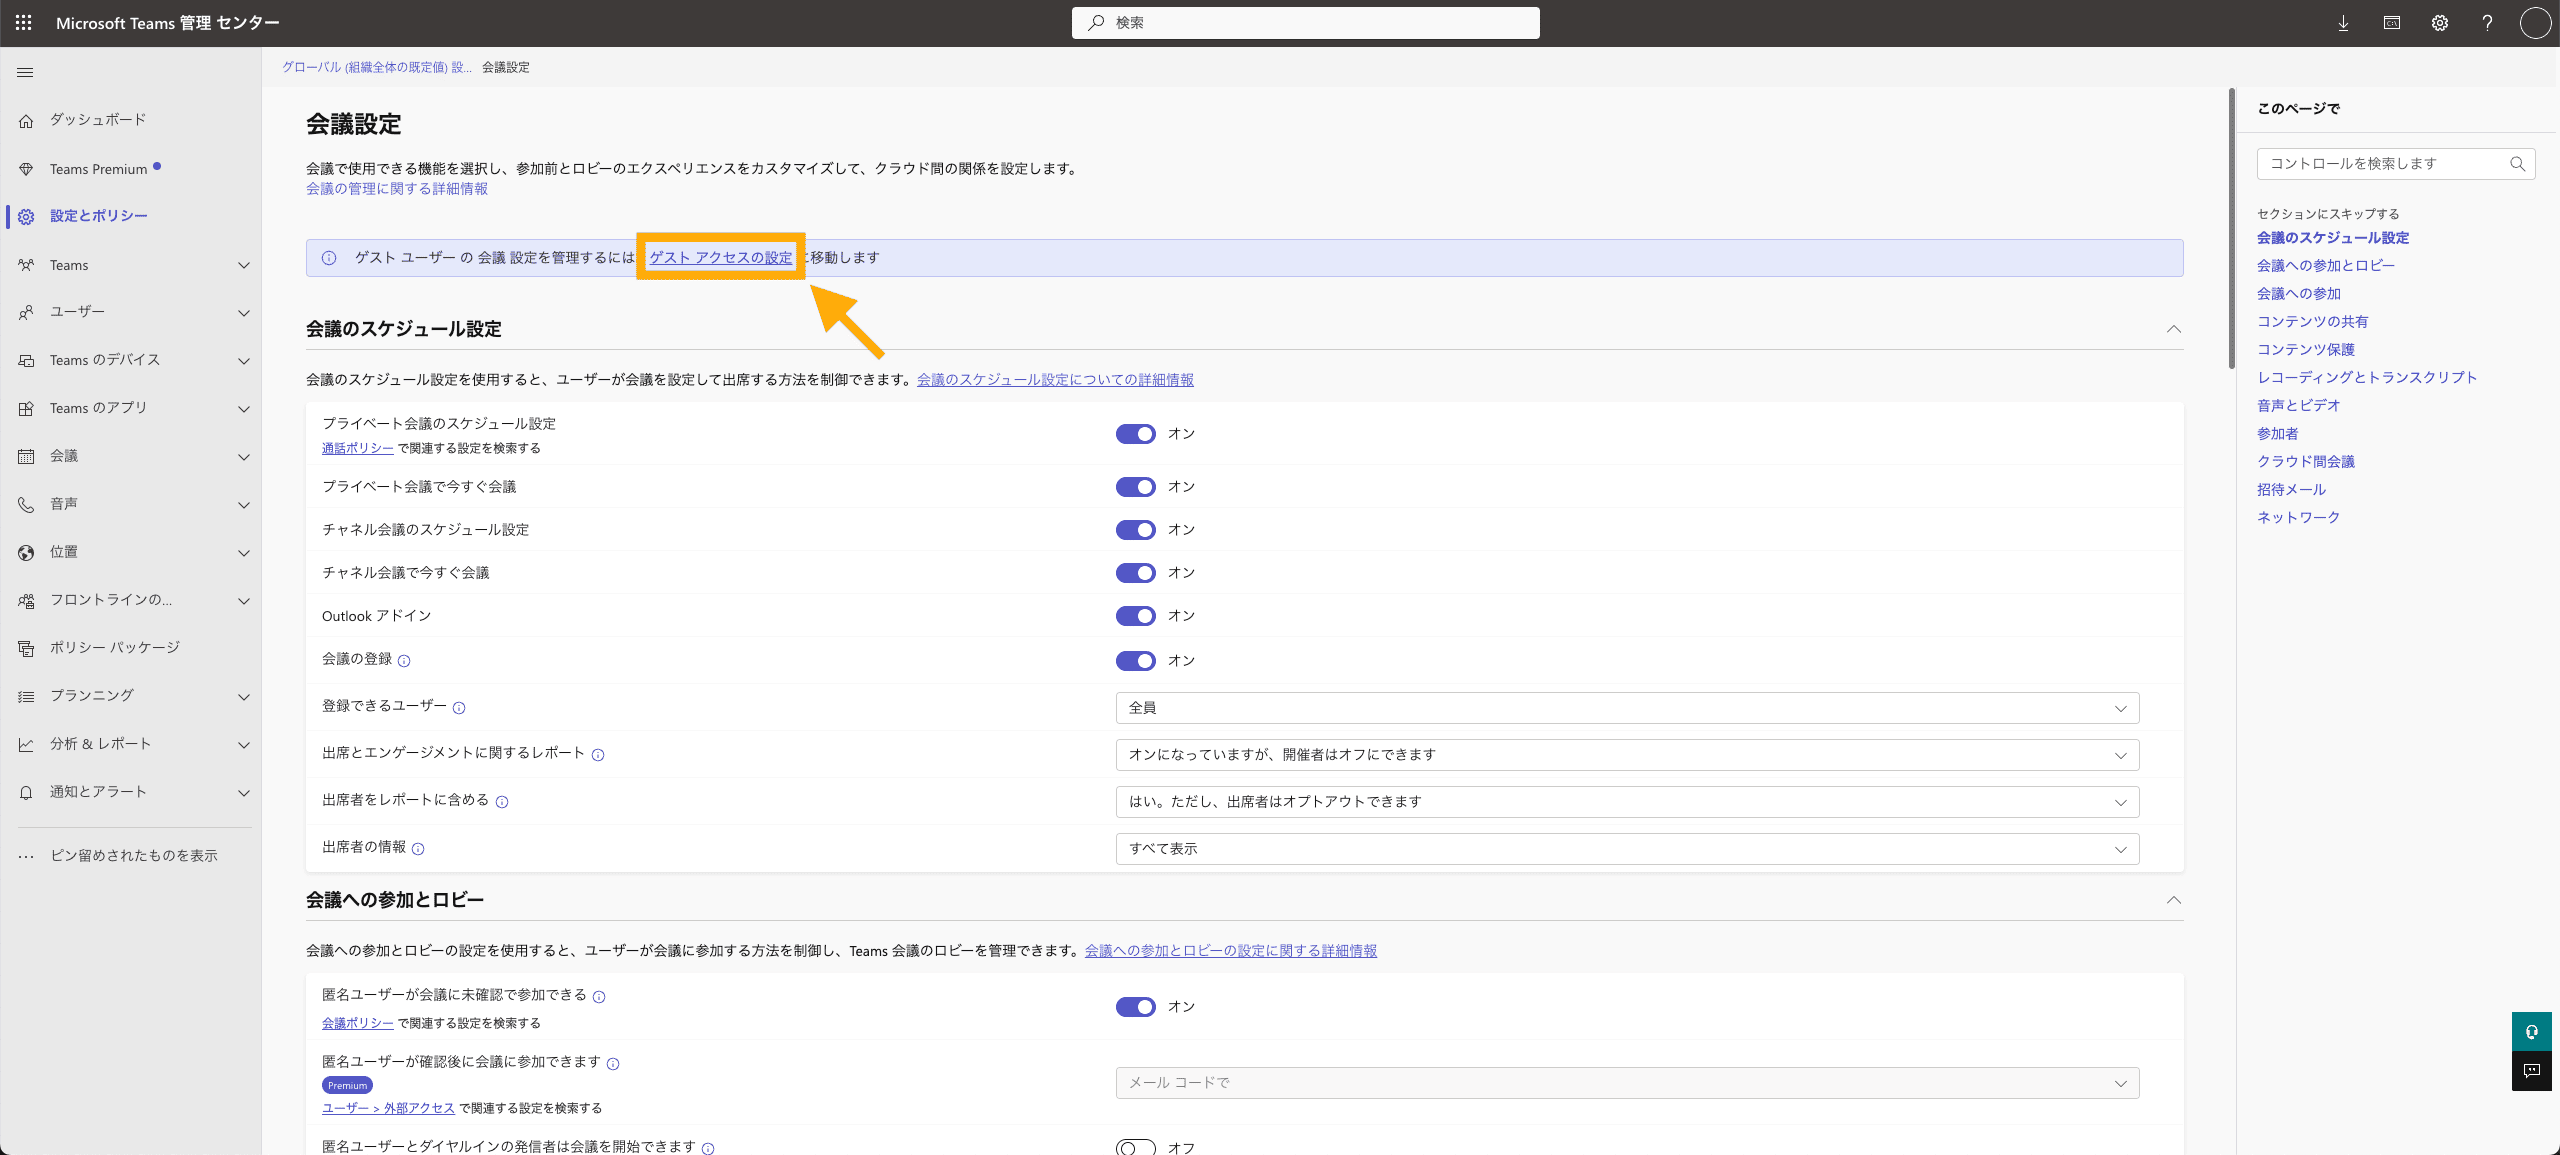Viewport: 2560px width, 1155px height.
Task: Focus the コントロールを検索します field
Action: click(x=2395, y=164)
